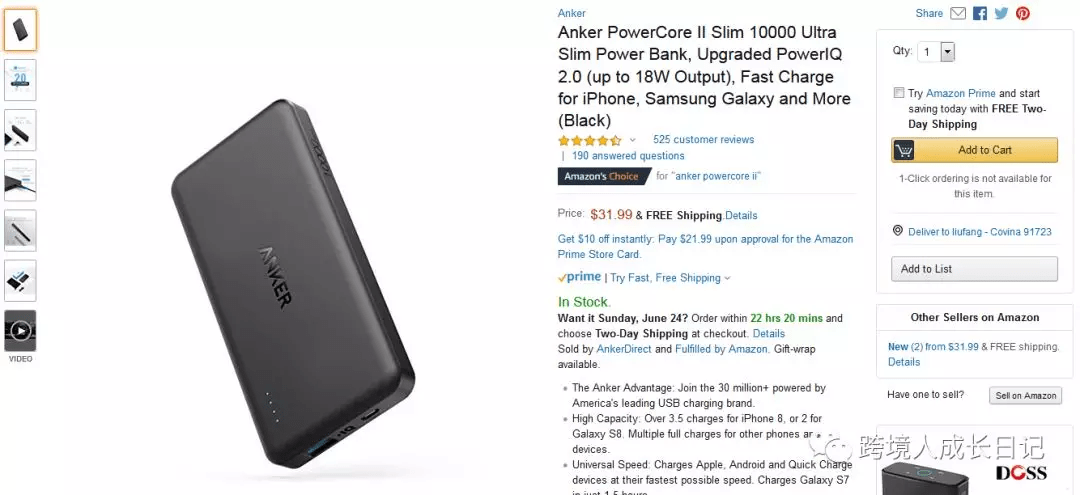1080x495 pixels.
Task: Click the shopping cart icon on Add to Cart
Action: tap(904, 150)
